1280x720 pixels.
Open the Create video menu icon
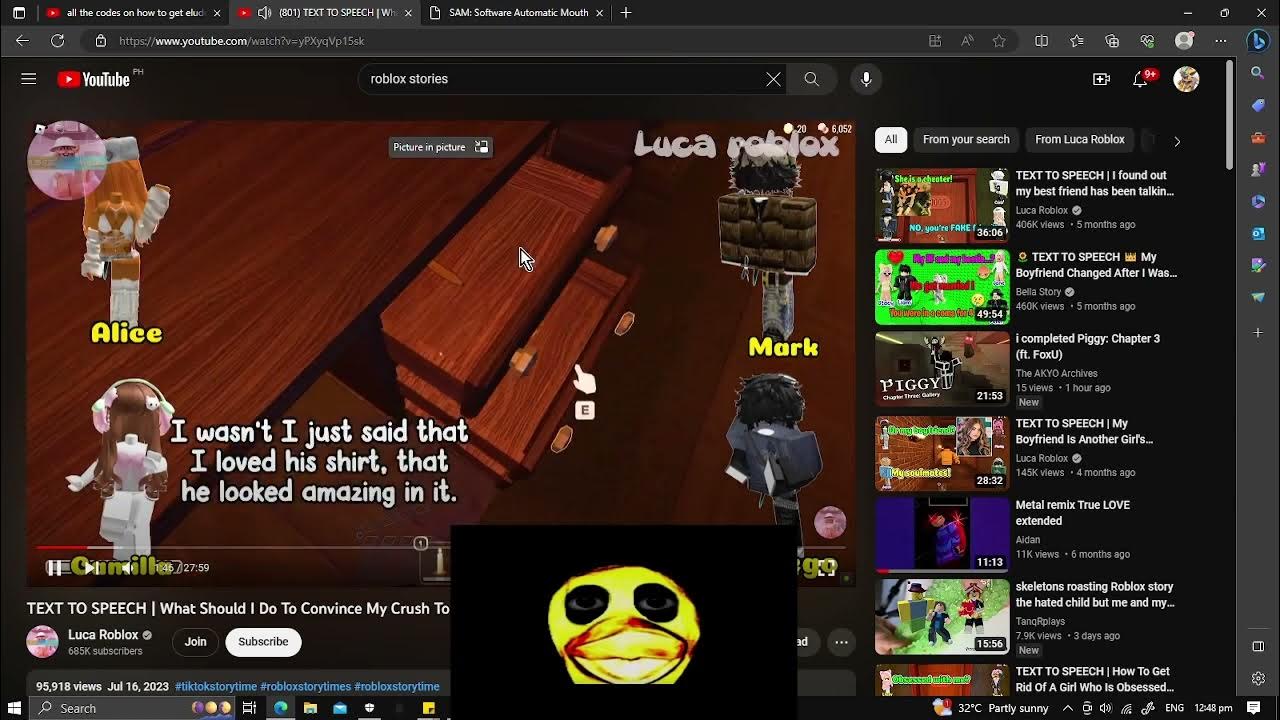click(1101, 79)
